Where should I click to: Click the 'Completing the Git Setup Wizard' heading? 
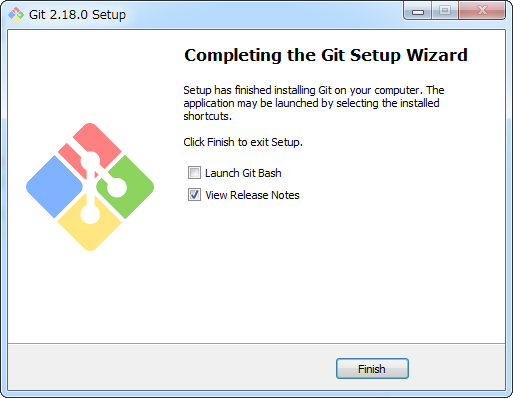click(x=326, y=55)
